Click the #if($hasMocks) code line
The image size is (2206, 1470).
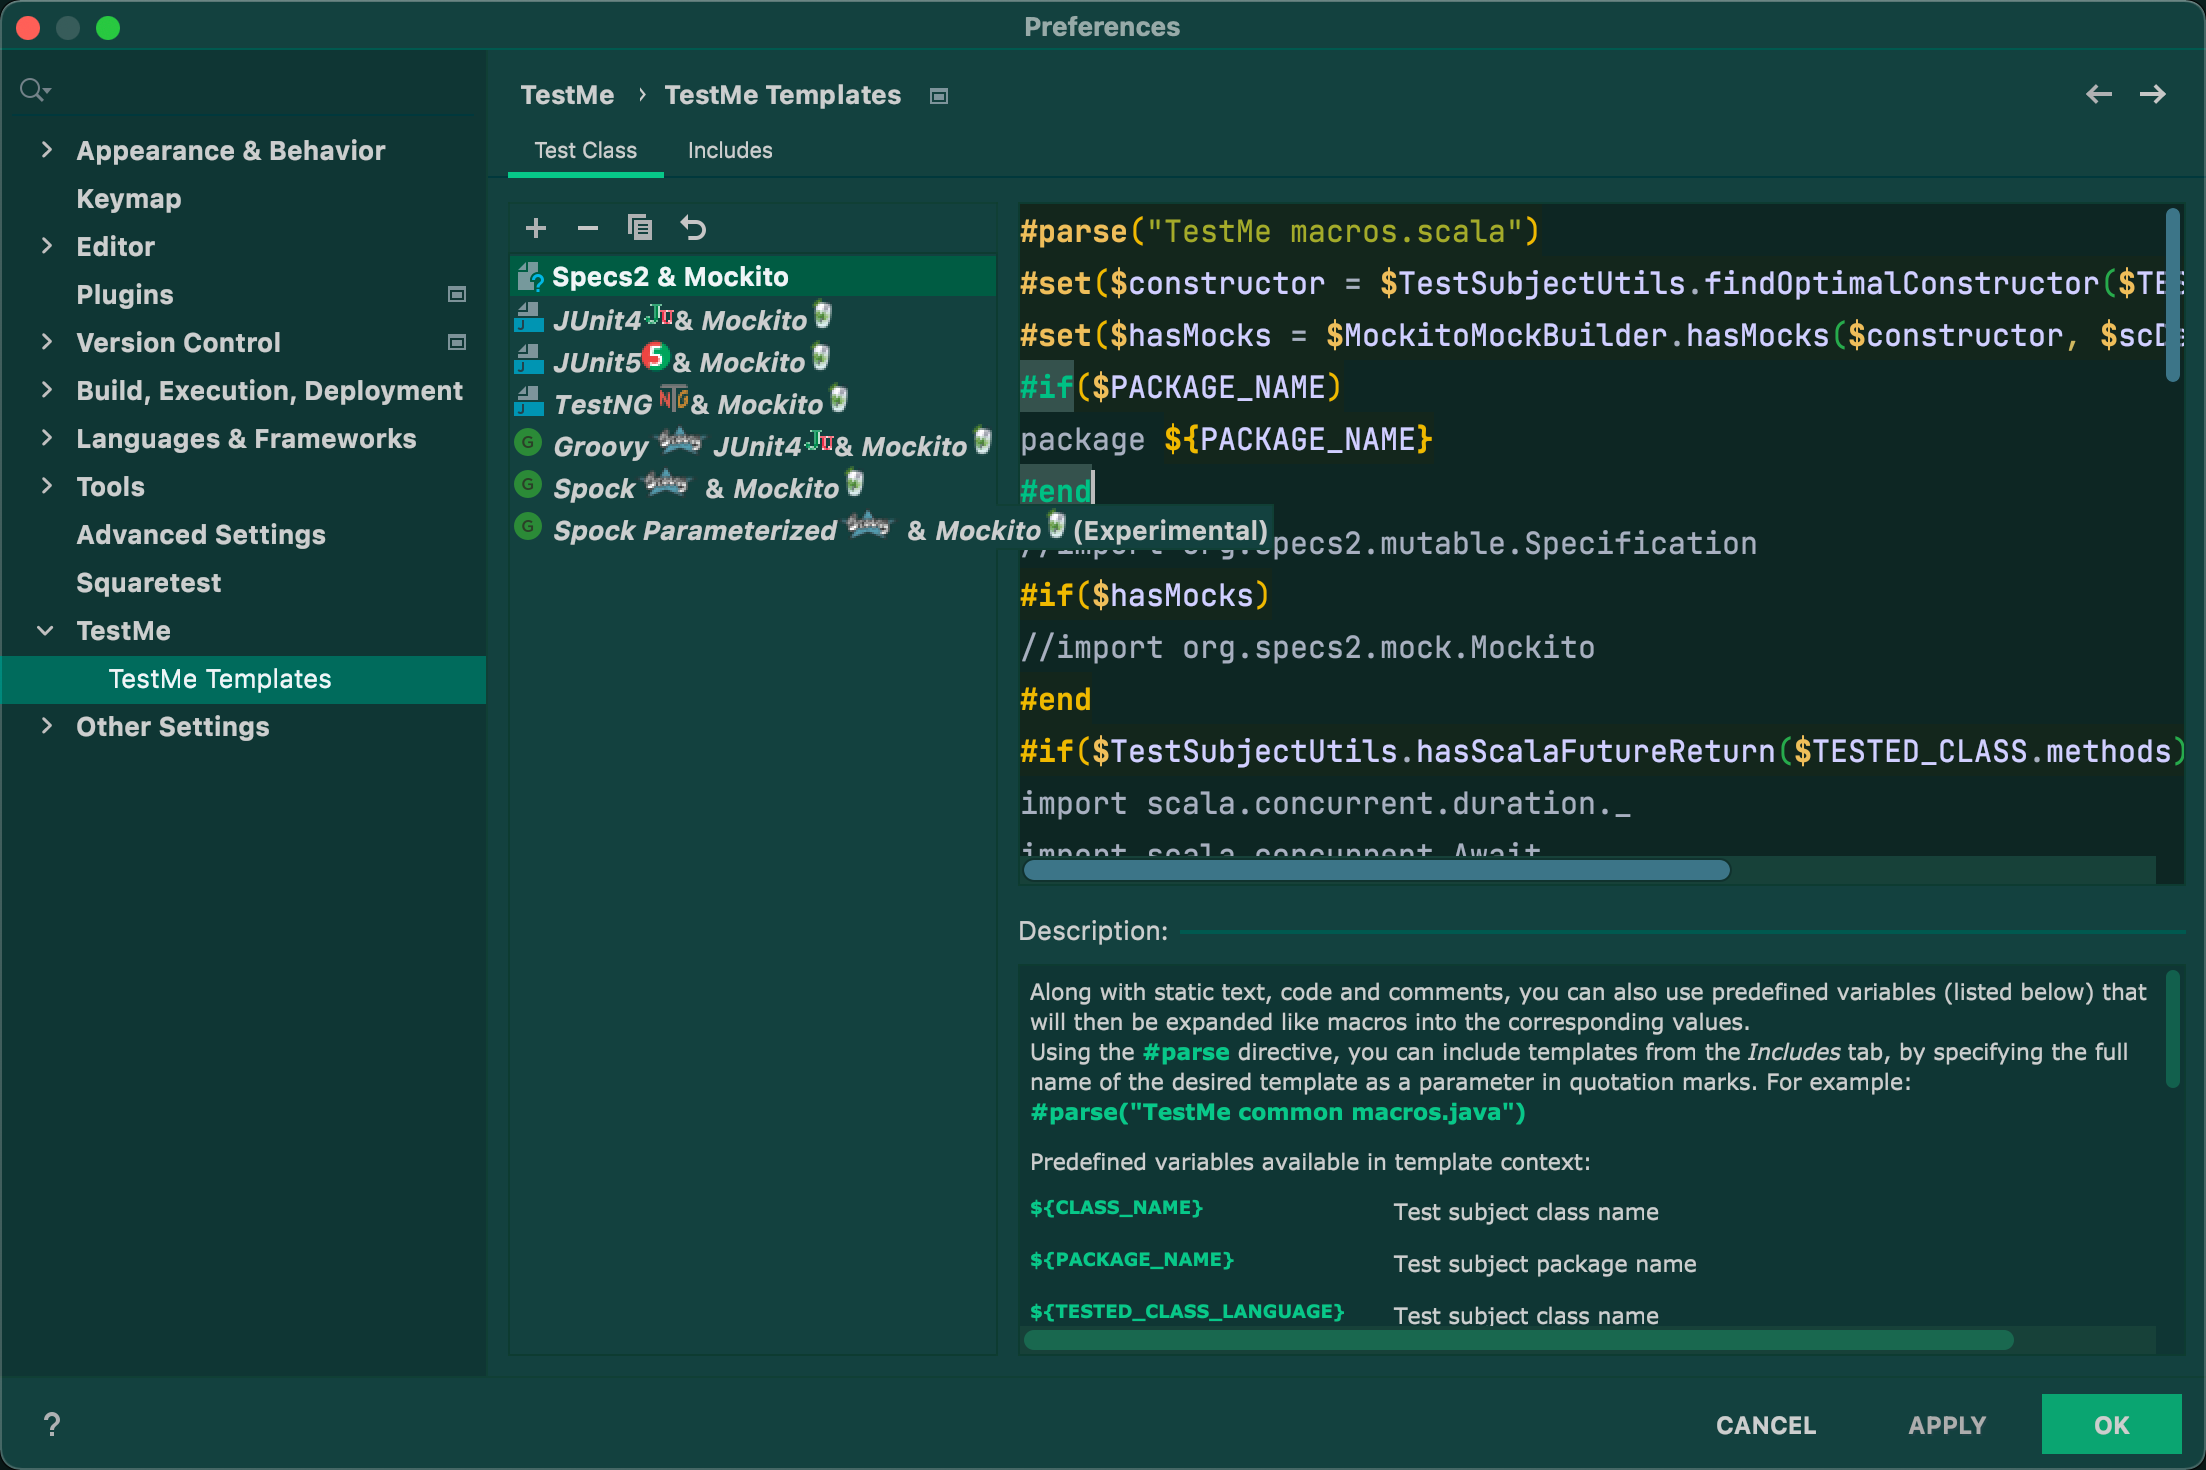[x=1145, y=596]
